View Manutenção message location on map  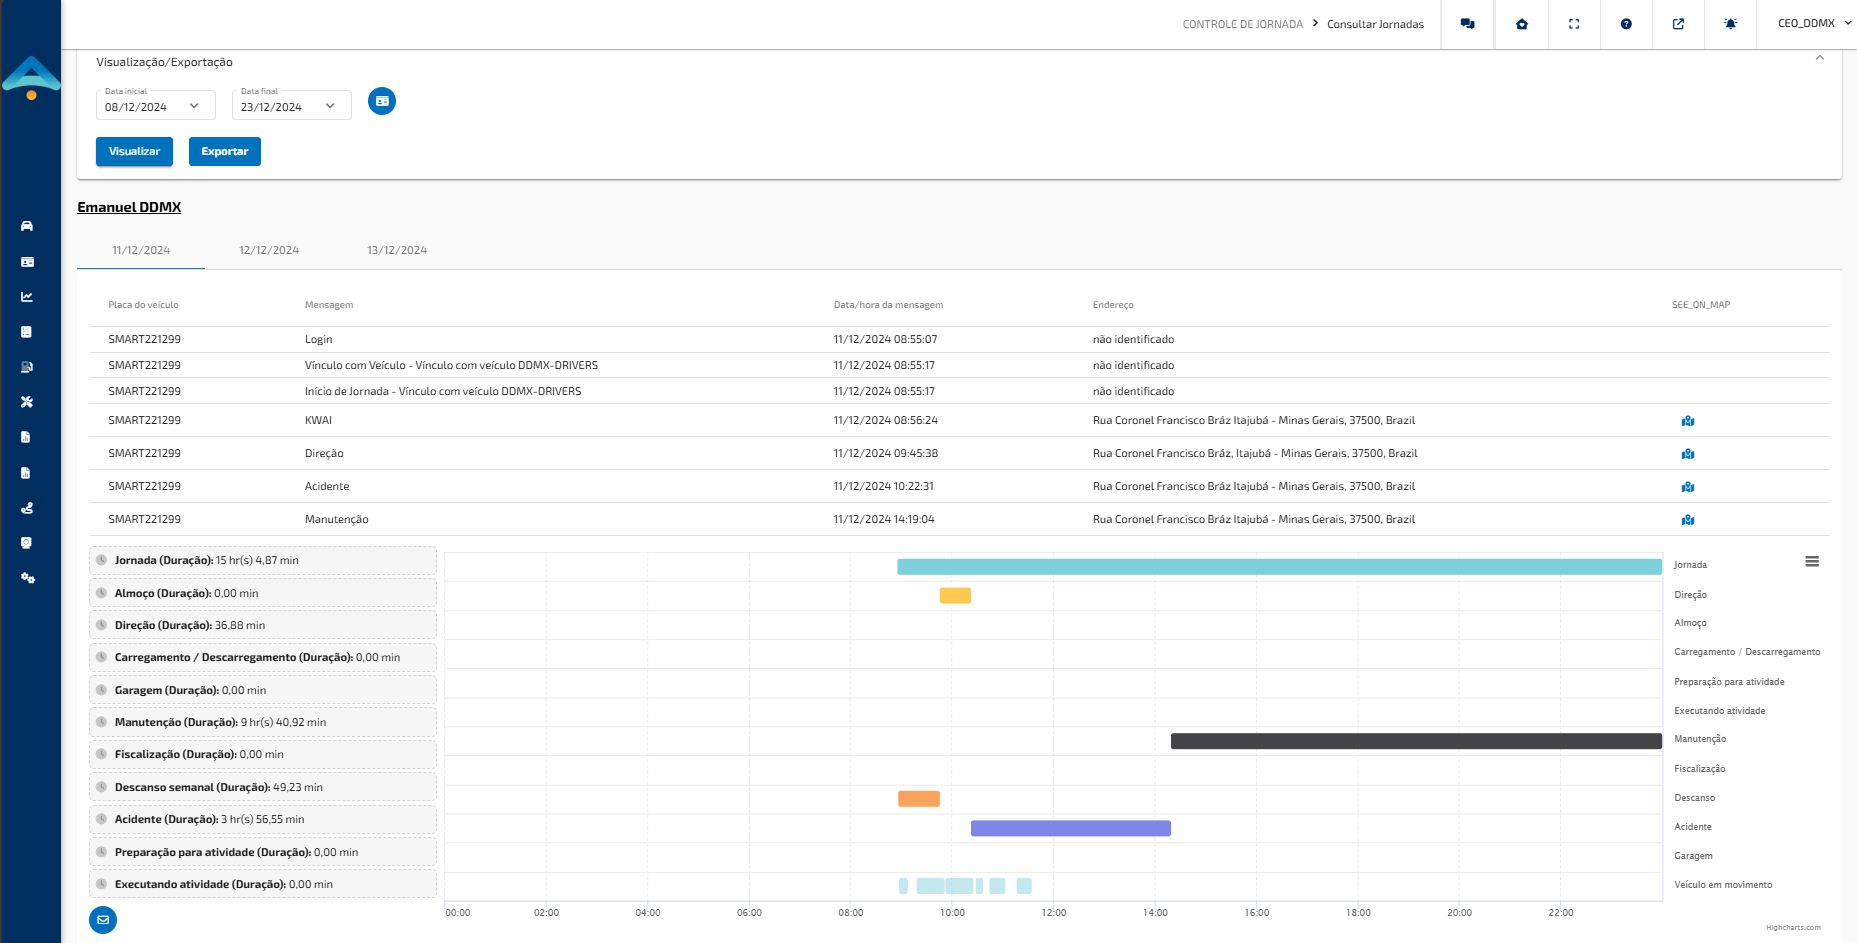(1688, 520)
